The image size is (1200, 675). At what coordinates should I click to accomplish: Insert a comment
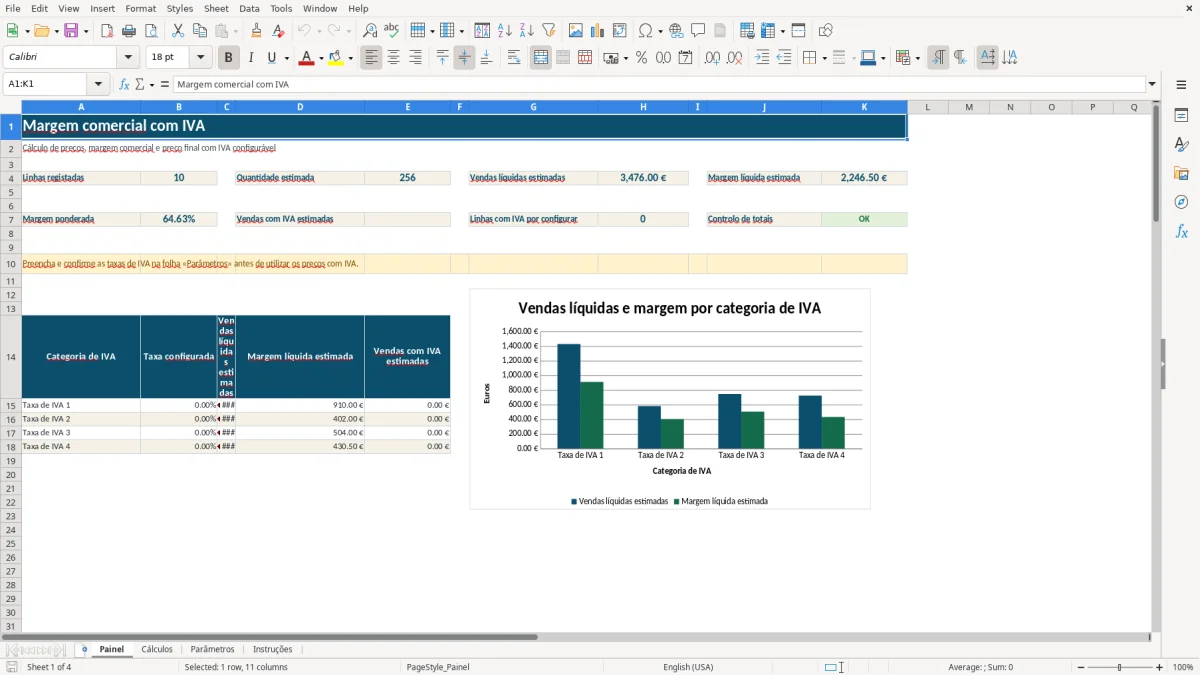(699, 31)
